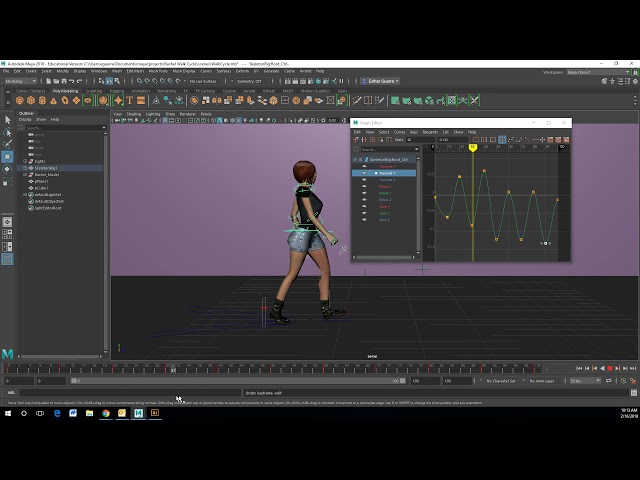Click Lattice Deform Keys icon in Graph Editor
This screenshot has width=640, height=480.
pos(372,140)
